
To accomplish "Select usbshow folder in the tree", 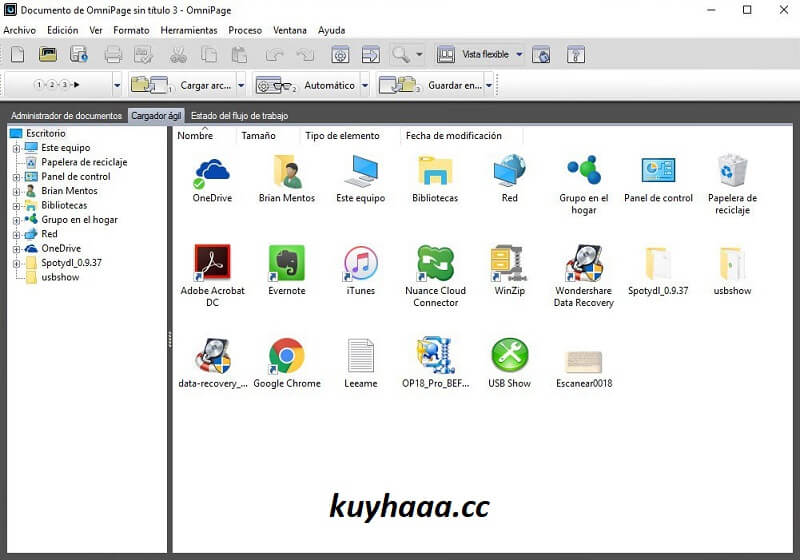I will [60, 277].
